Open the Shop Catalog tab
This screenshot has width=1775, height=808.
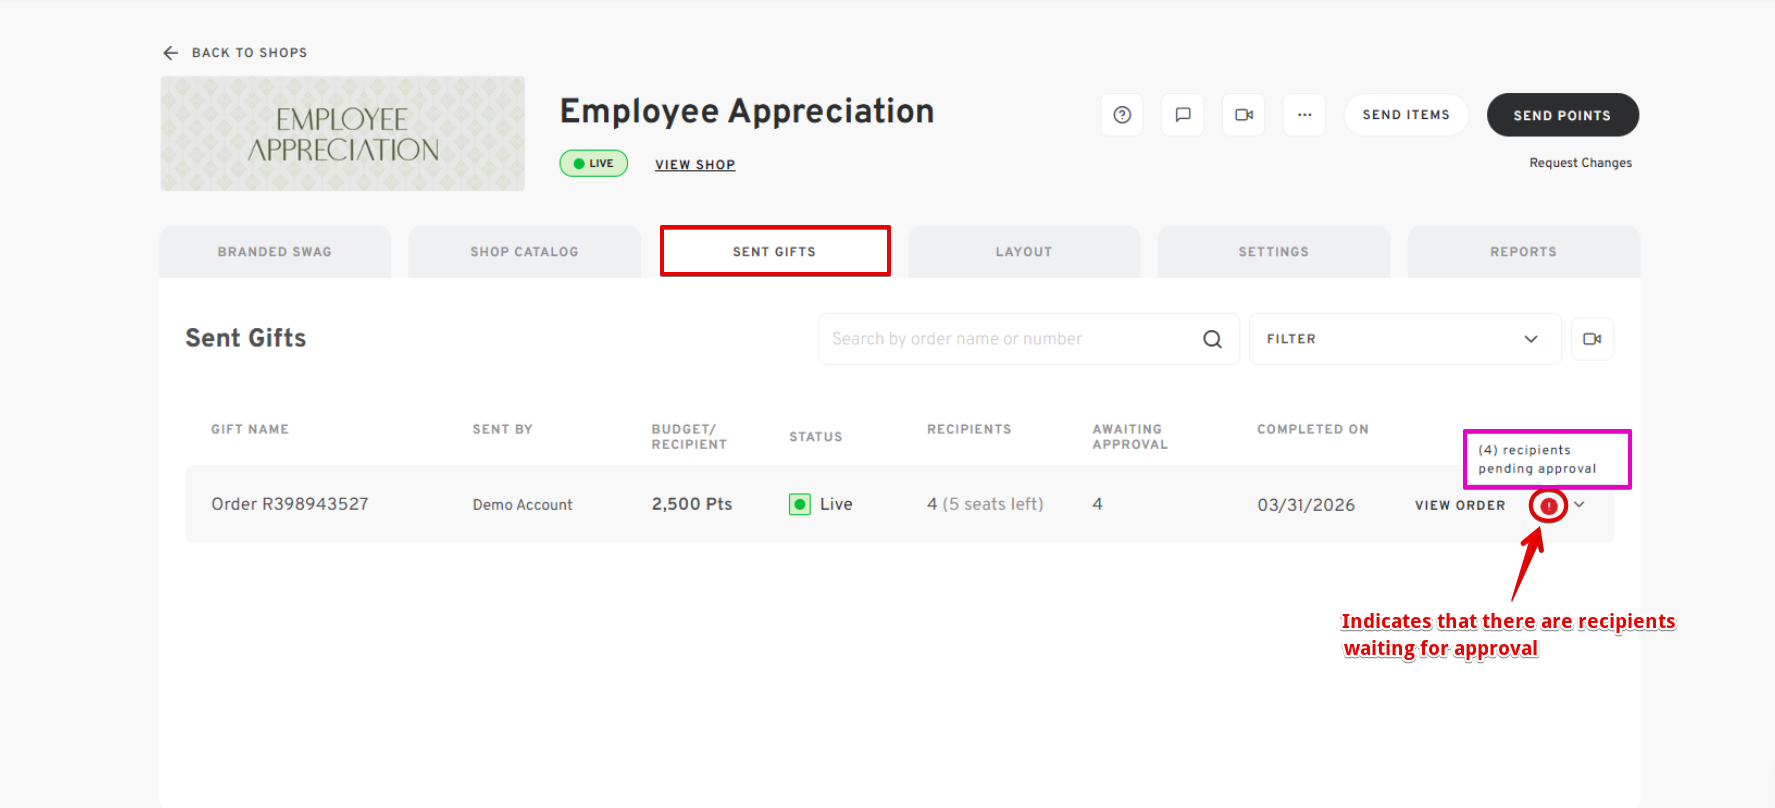524,252
